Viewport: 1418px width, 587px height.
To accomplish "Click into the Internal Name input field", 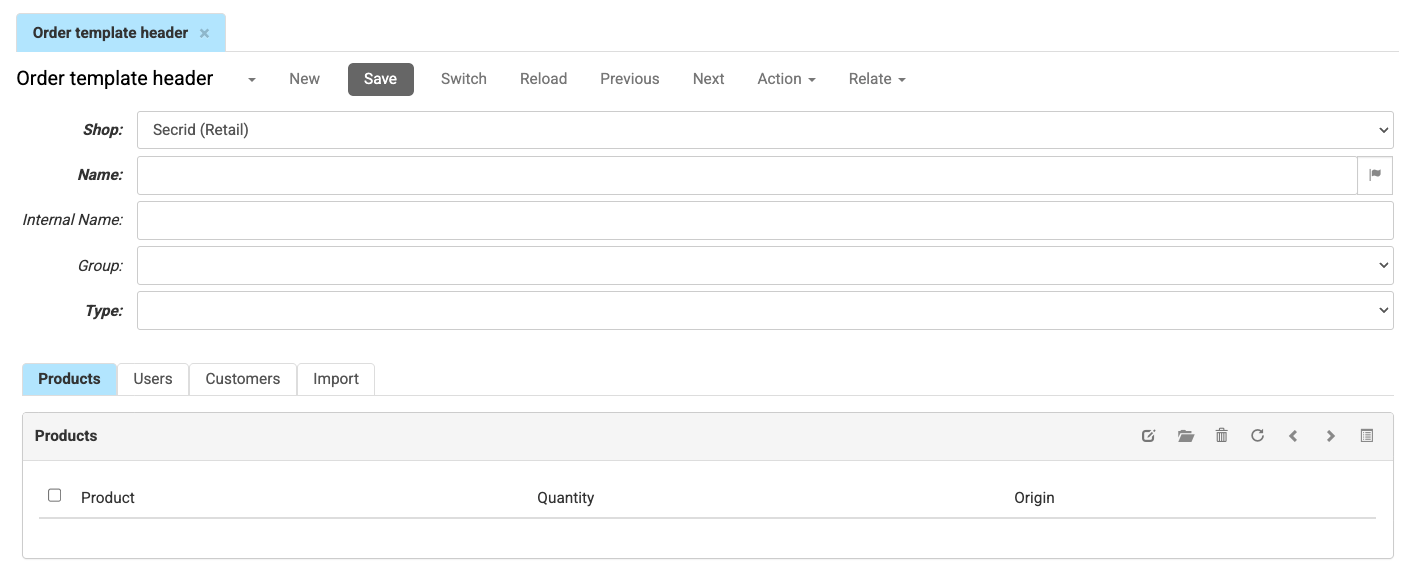I will (x=765, y=221).
